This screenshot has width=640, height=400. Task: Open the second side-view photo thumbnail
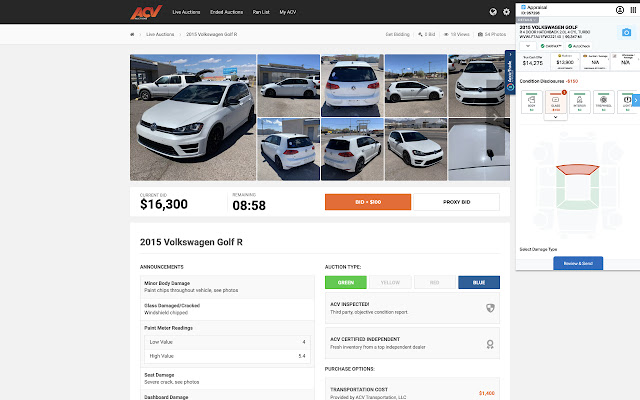coord(416,86)
